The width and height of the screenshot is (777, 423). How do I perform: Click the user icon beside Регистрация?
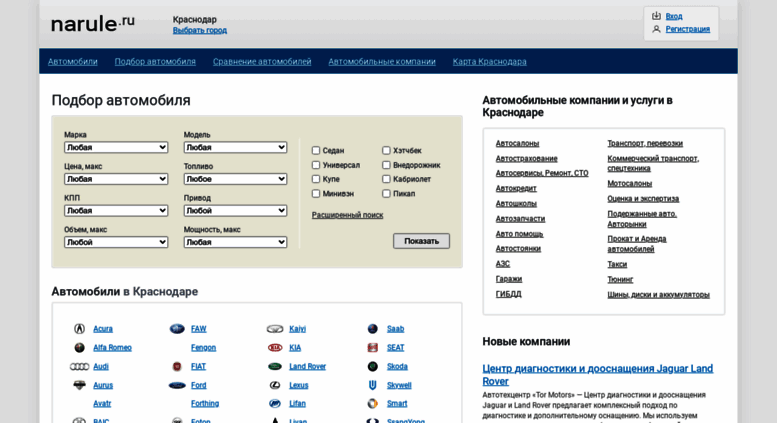coord(656,29)
